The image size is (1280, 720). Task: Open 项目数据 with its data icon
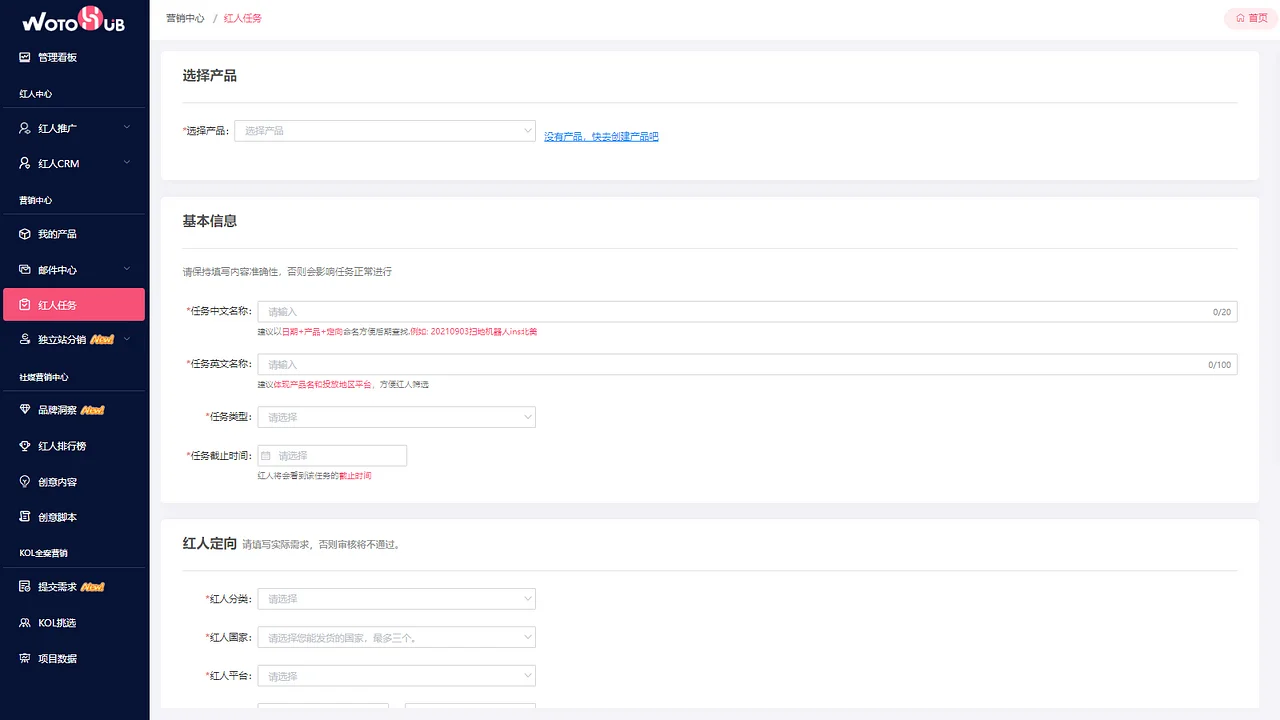coord(23,657)
